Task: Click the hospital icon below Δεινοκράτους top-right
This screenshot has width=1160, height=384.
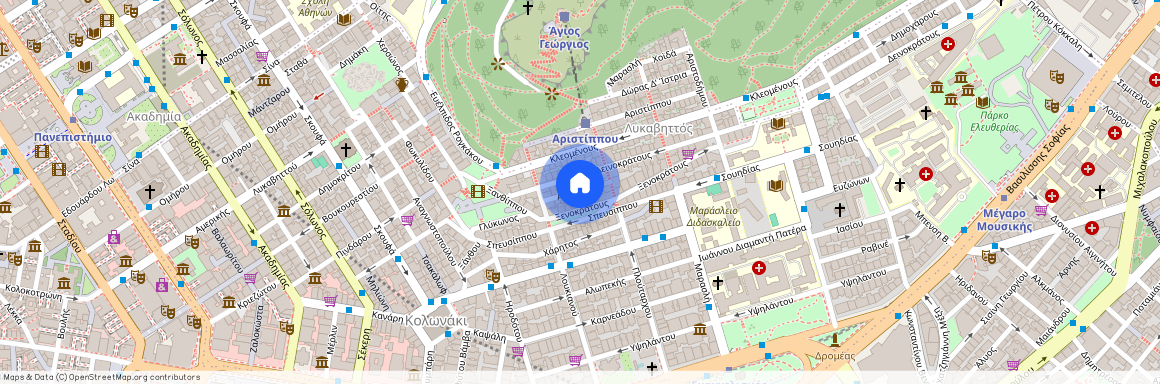Action: (947, 44)
